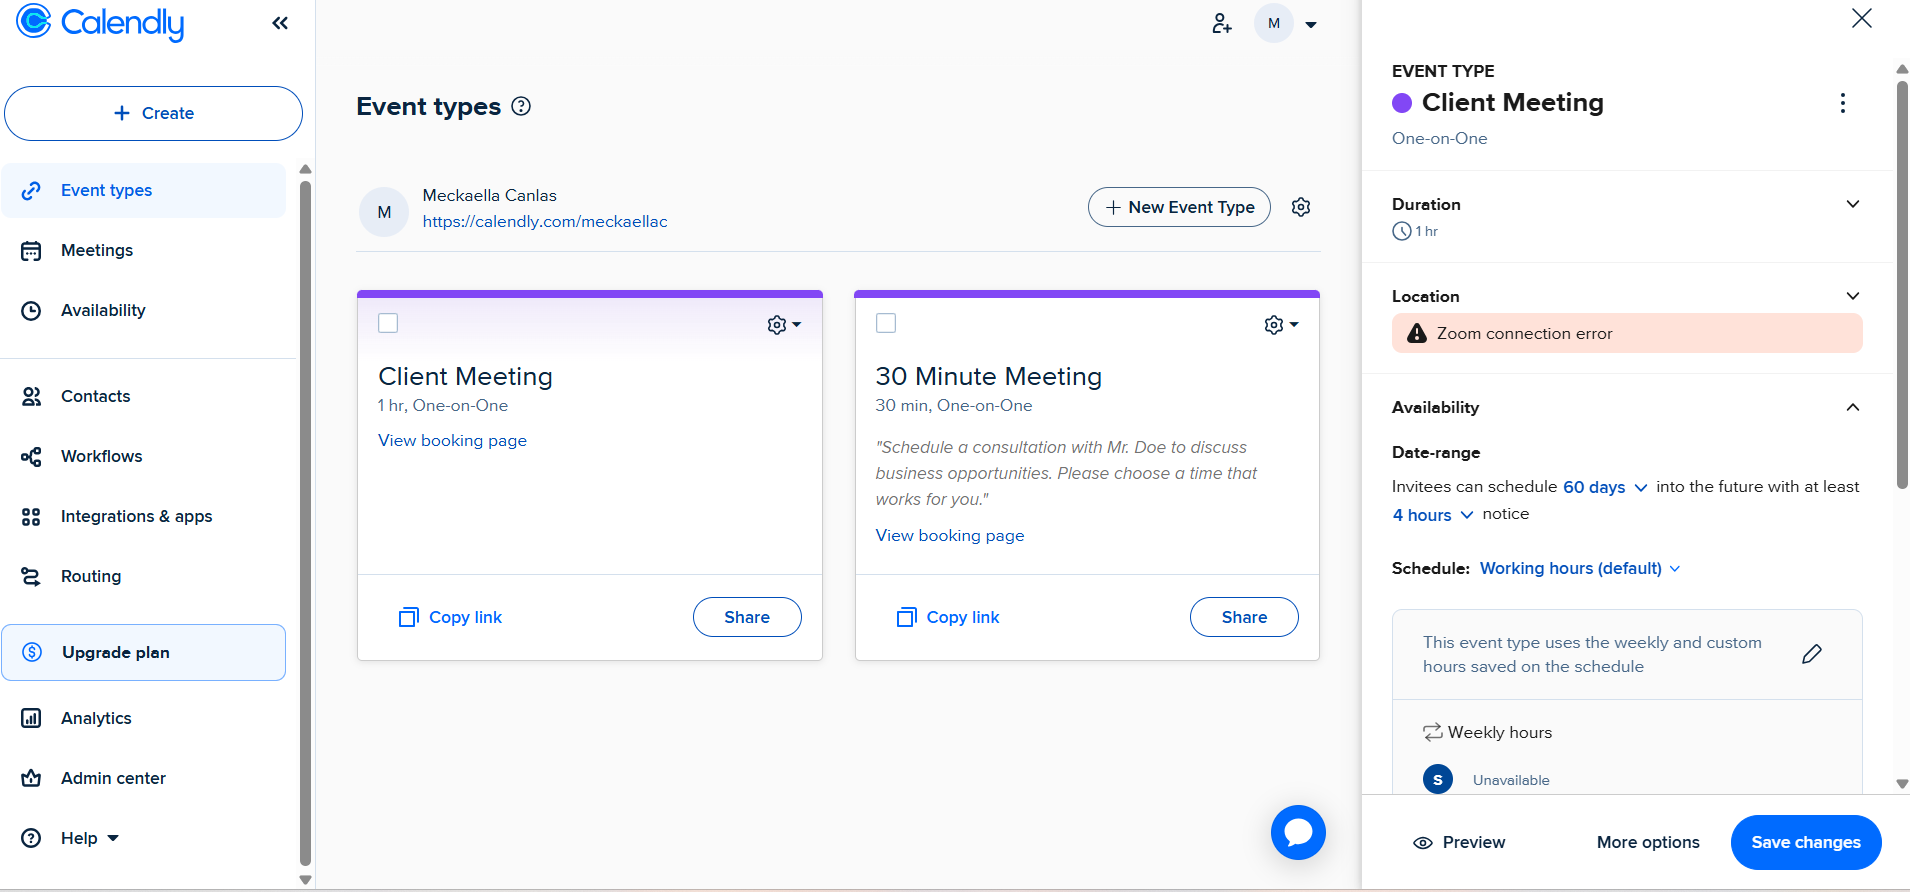Open the Client Meeting three-dot menu
This screenshot has height=892, width=1910.
[1842, 103]
